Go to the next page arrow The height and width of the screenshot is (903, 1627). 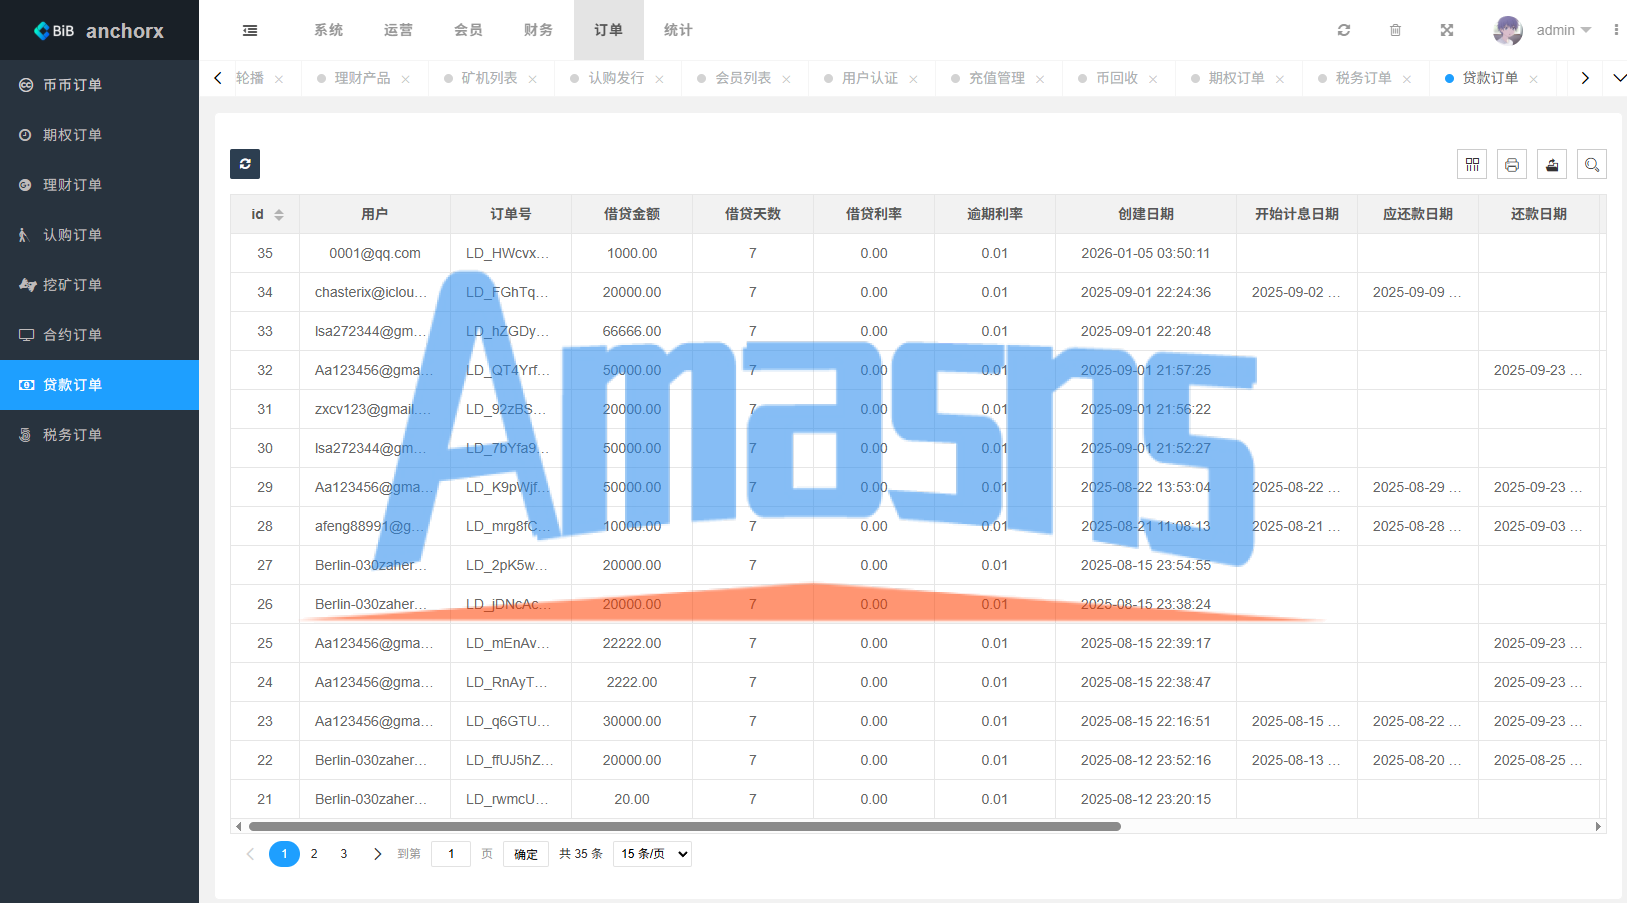(x=377, y=854)
